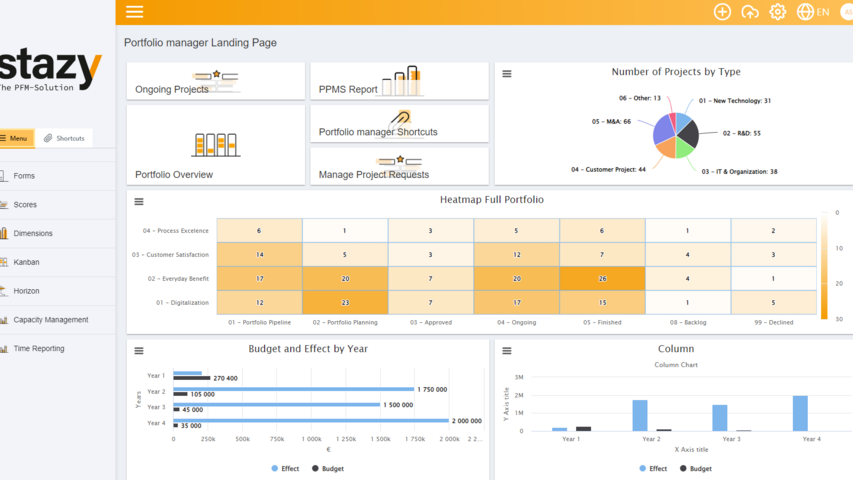Screen dimensions: 853x480
Task: Open settings gear in top bar
Action: click(x=777, y=12)
